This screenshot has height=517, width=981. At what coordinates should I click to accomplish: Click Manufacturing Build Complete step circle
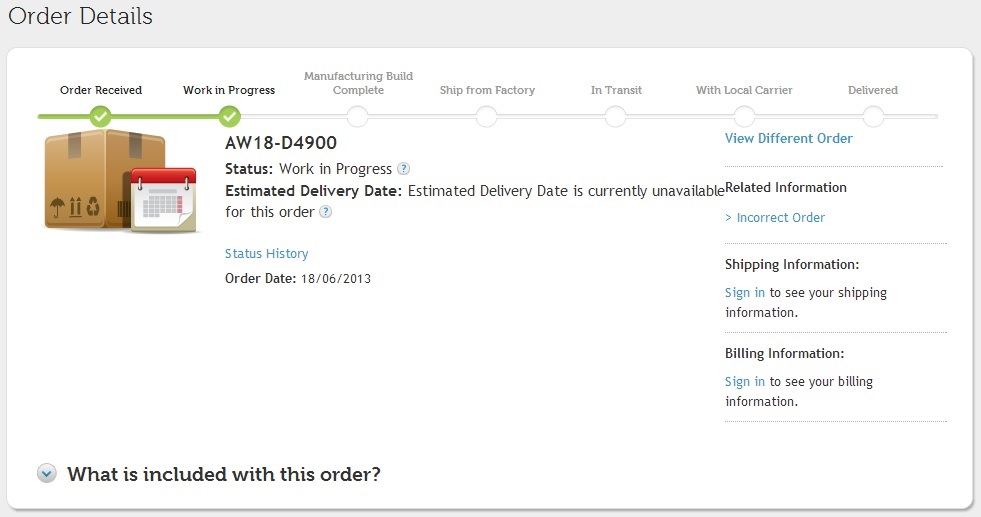[x=358, y=117]
